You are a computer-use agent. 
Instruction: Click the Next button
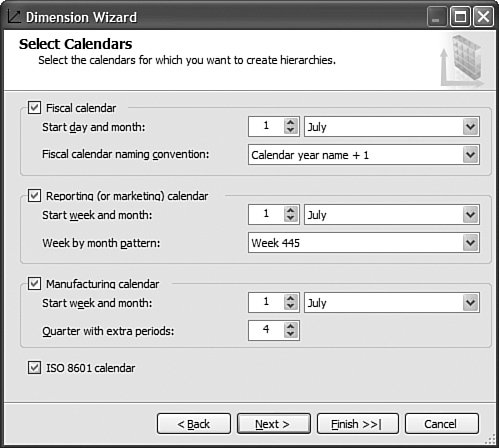[x=274, y=424]
